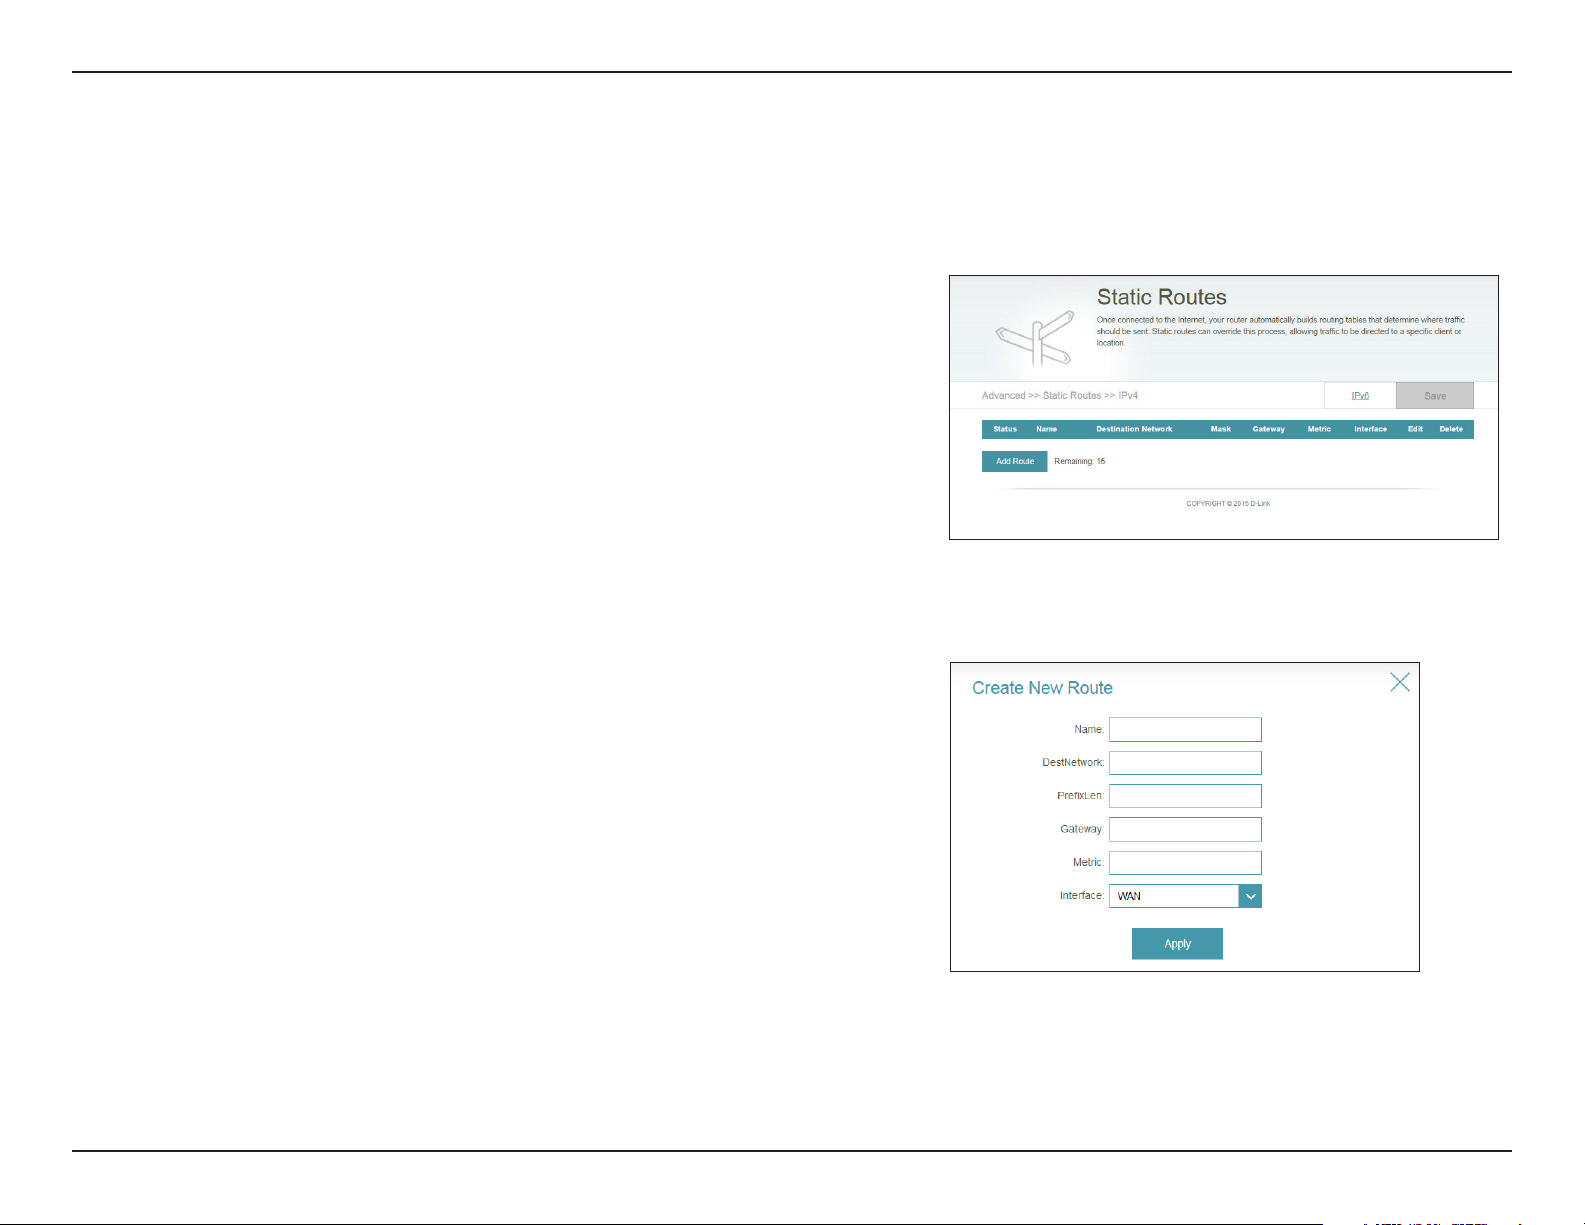Click the Interface column header in table
This screenshot has width=1585, height=1225.
pyautogui.click(x=1370, y=429)
